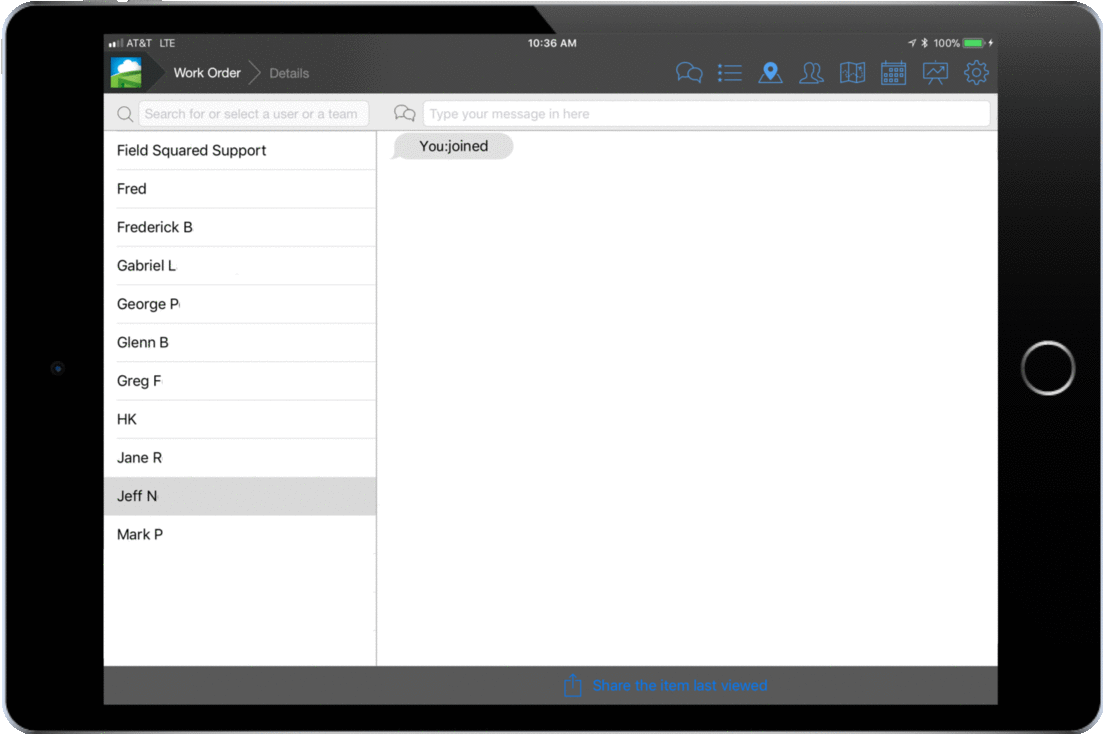Open the calendar scheduling icon
Viewport: 1103px width, 734px height.
coord(893,72)
